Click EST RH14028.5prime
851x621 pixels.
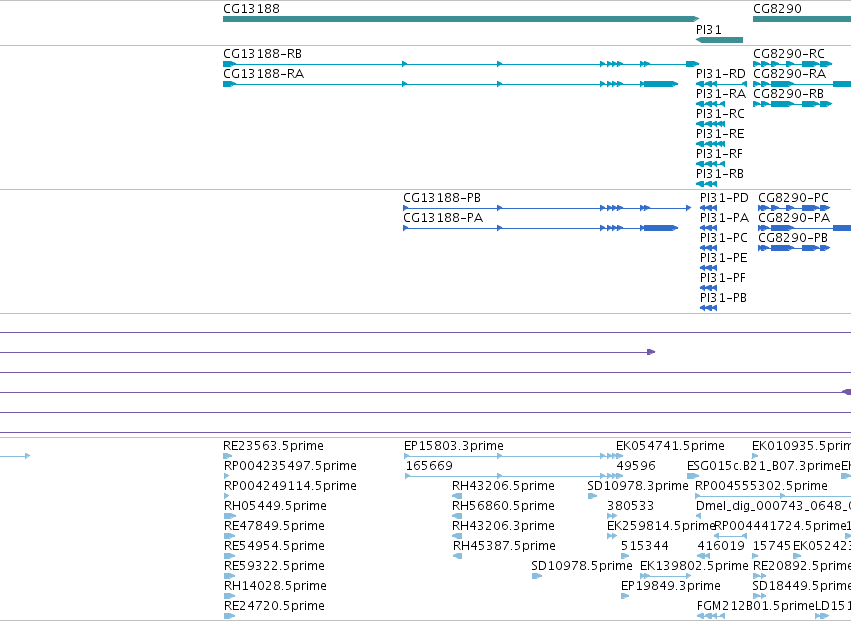(x=275, y=586)
